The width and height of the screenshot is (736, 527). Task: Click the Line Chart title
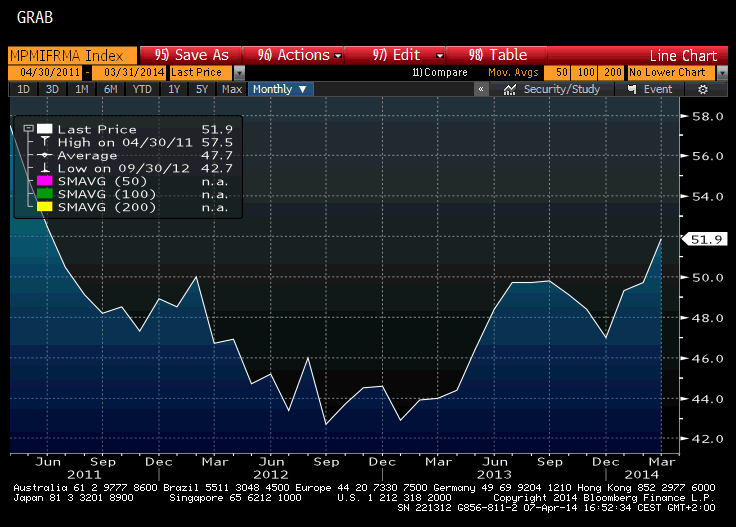pyautogui.click(x=683, y=56)
